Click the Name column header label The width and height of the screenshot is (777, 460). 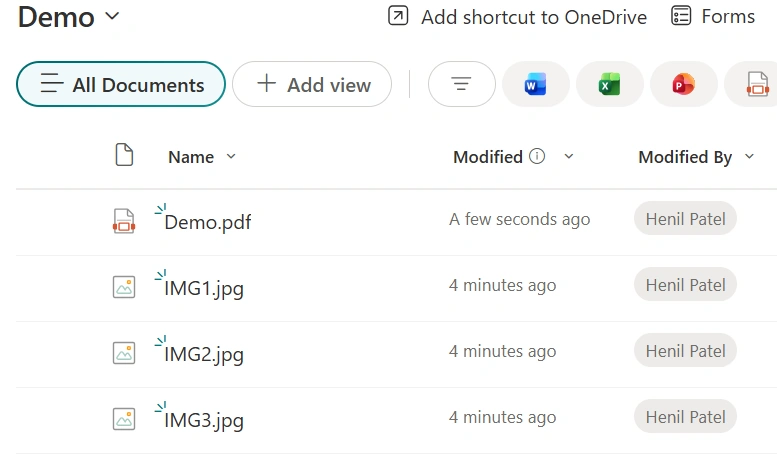click(x=191, y=157)
